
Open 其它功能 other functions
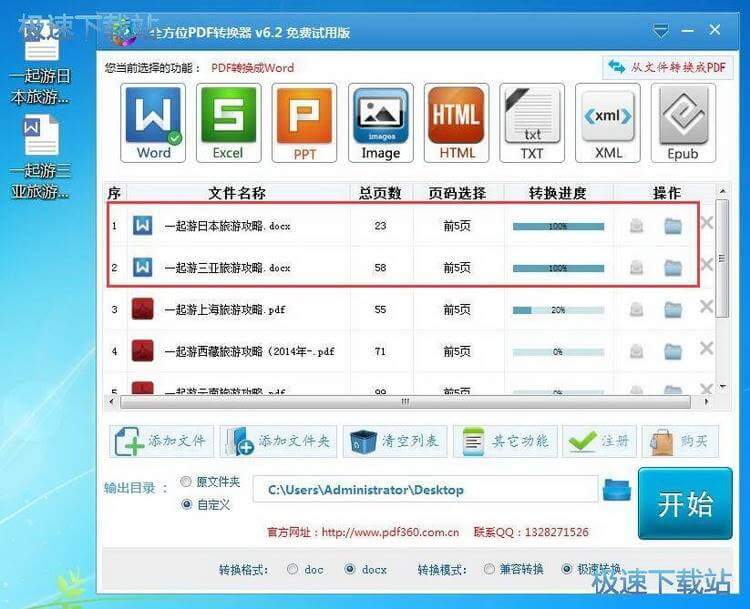pyautogui.click(x=506, y=441)
